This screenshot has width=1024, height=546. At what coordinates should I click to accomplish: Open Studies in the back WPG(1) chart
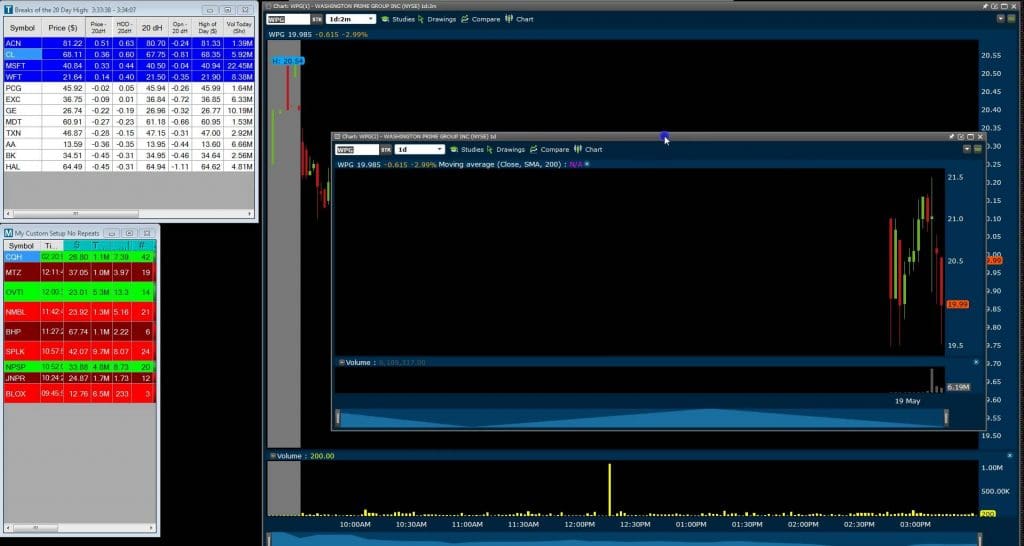click(398, 19)
